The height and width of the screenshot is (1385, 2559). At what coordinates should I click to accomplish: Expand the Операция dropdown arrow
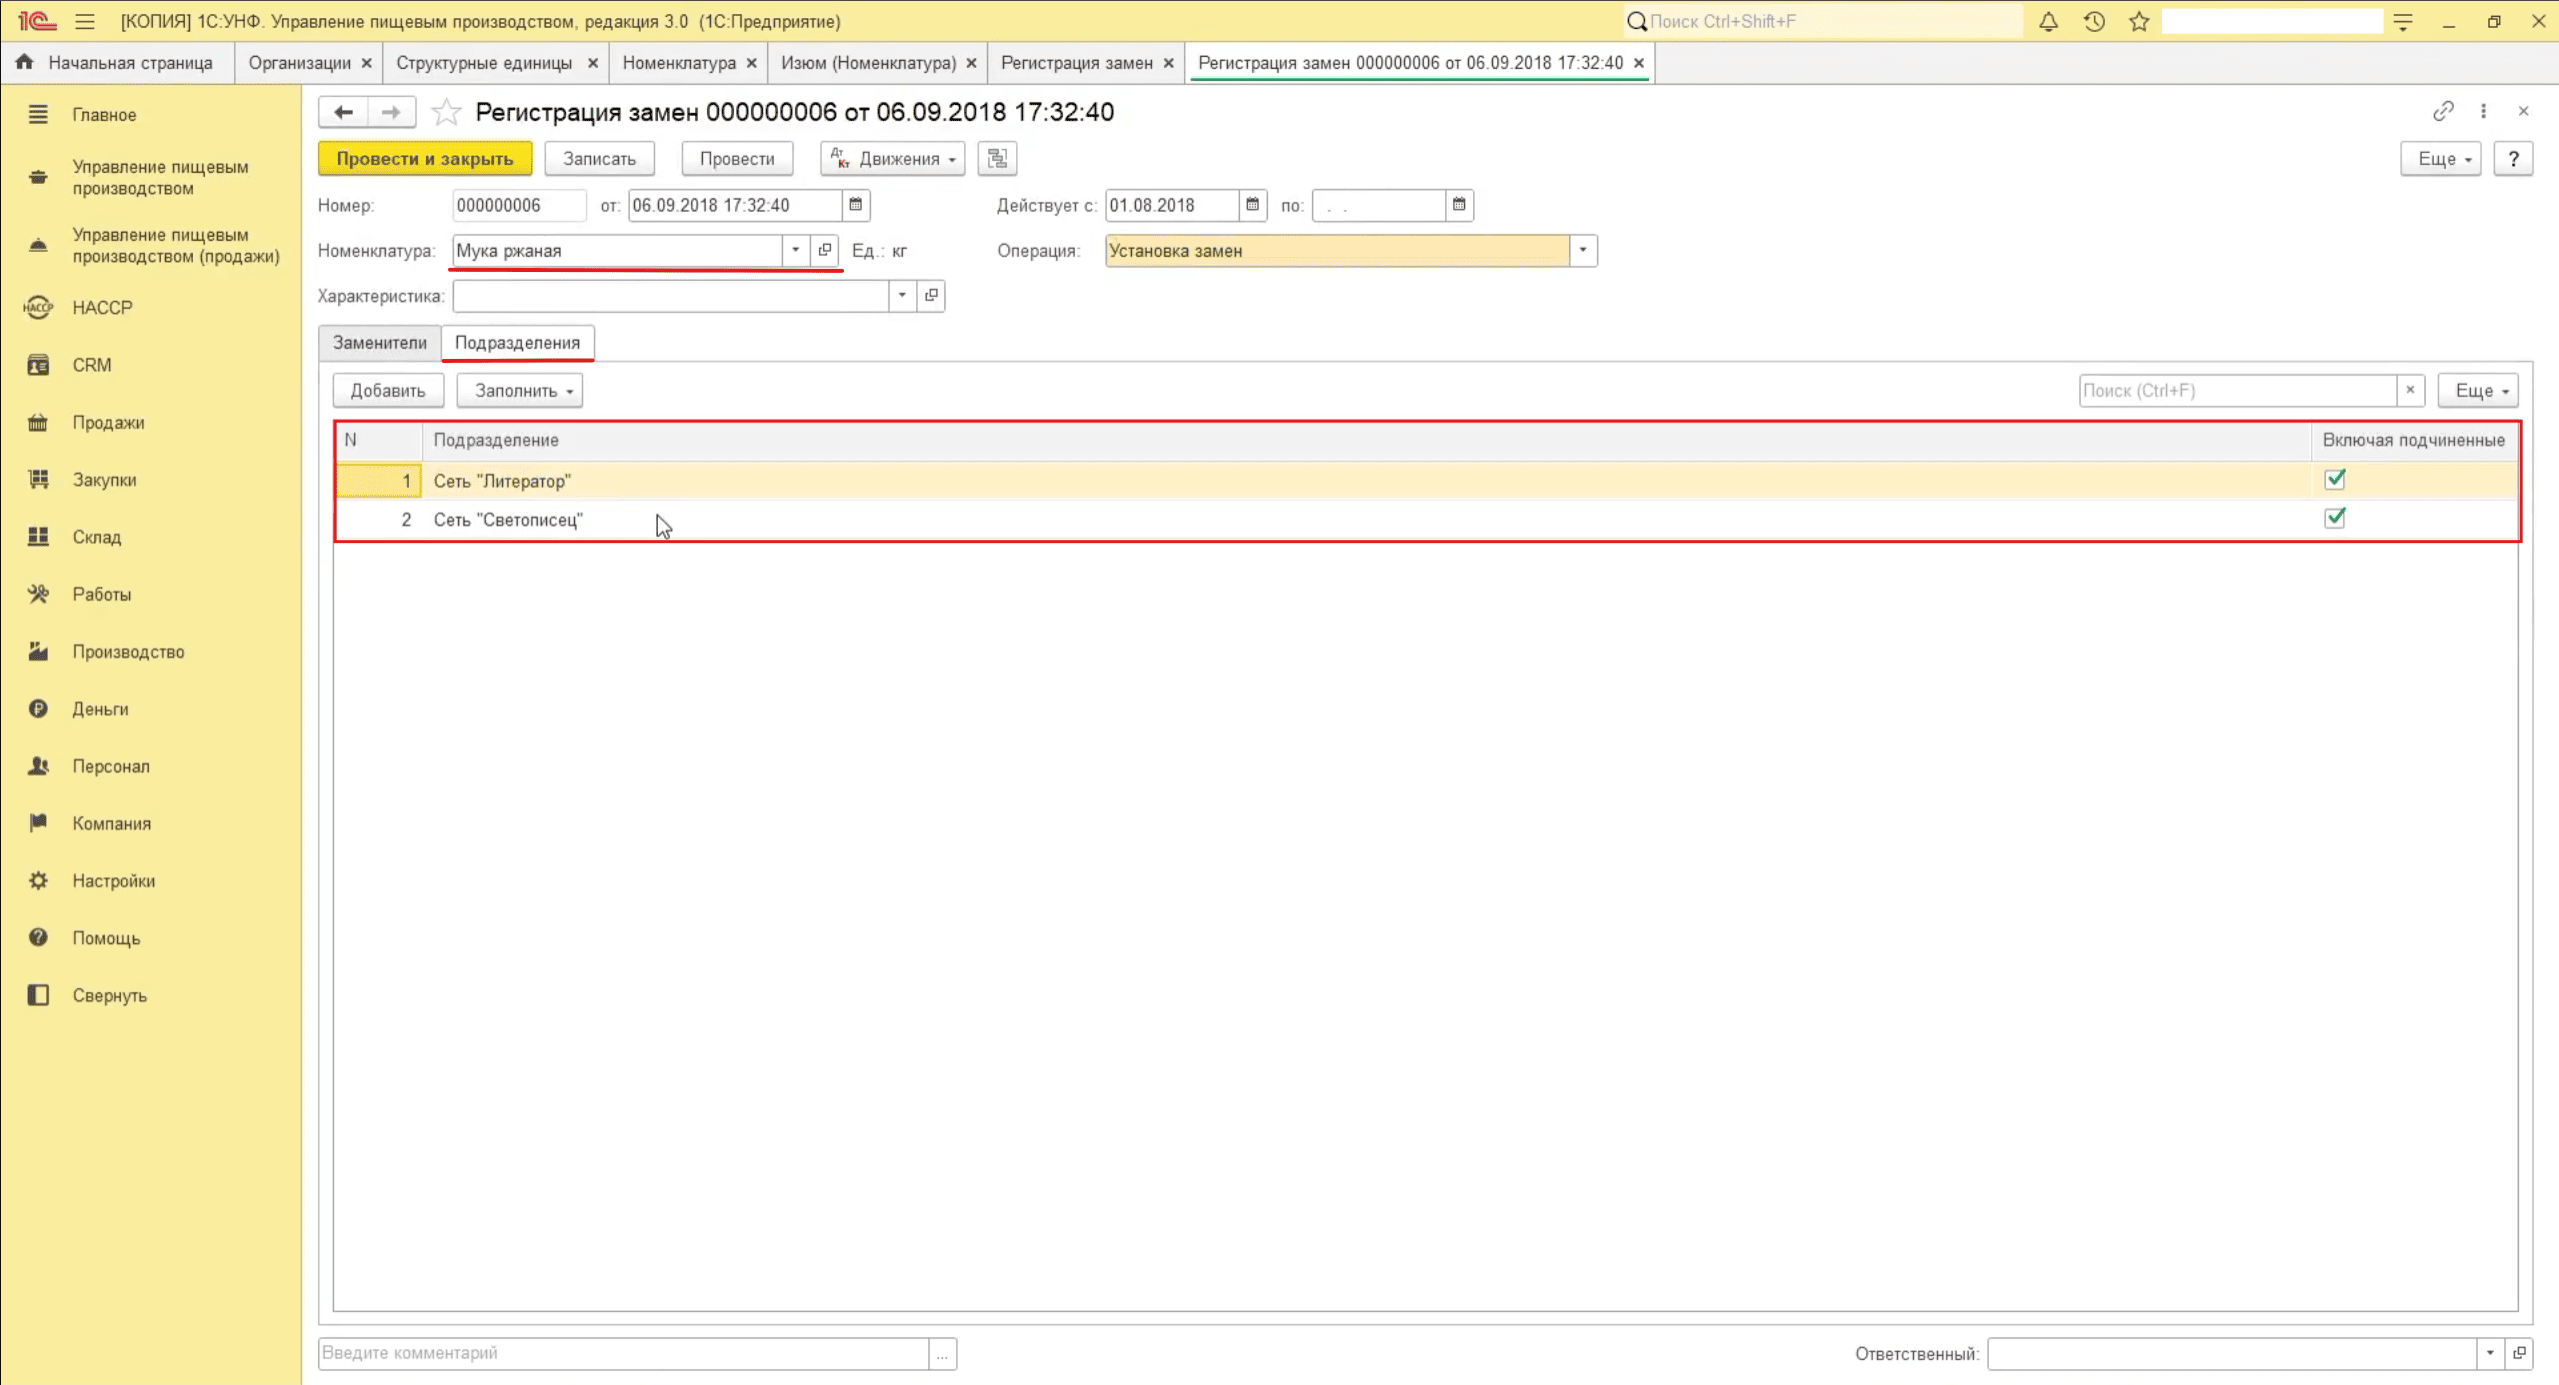(x=1582, y=250)
